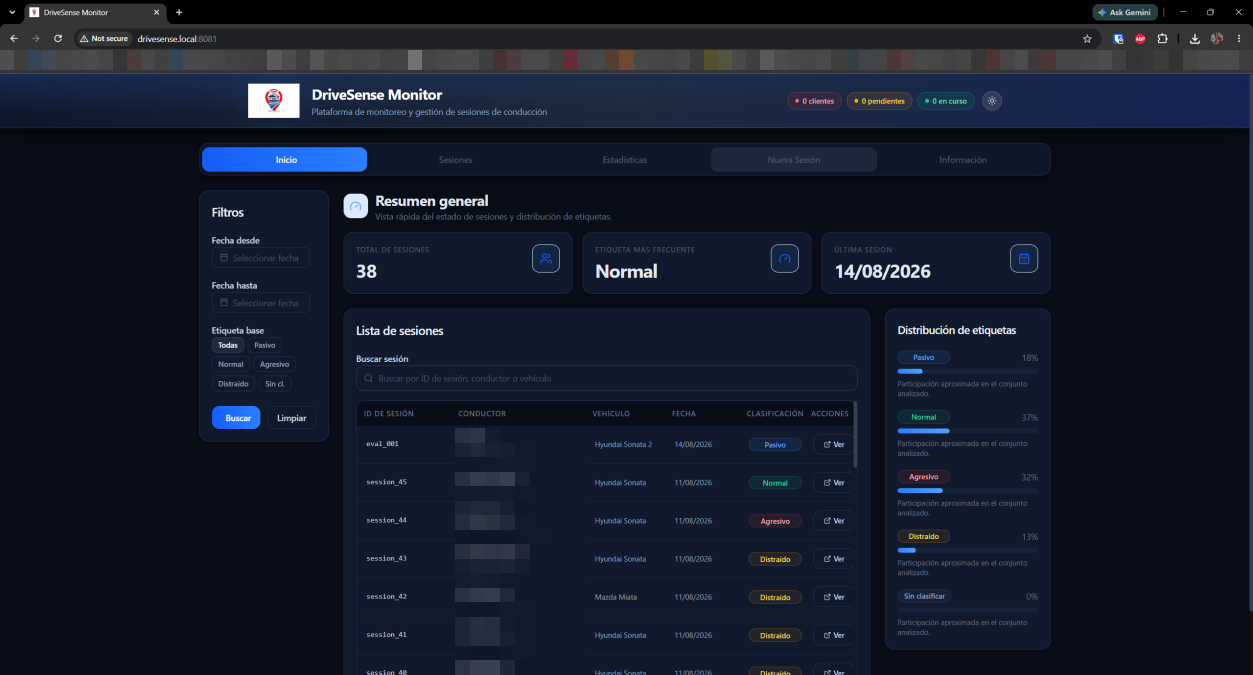Click the 0 clientes status badge
The height and width of the screenshot is (675, 1253).
click(x=814, y=101)
